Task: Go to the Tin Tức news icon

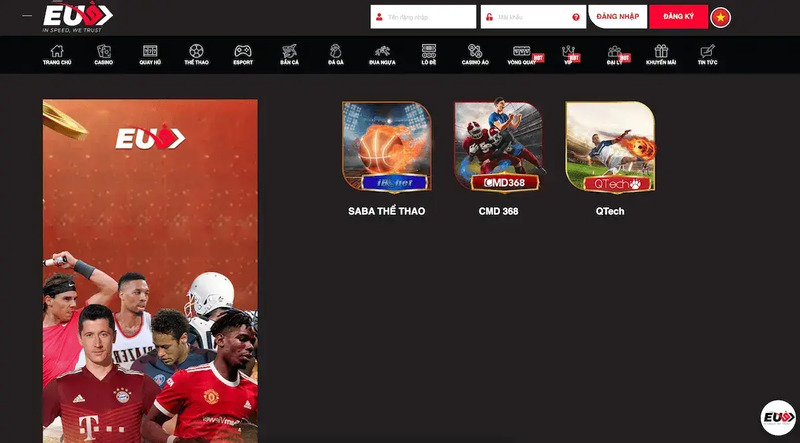Action: (708, 51)
